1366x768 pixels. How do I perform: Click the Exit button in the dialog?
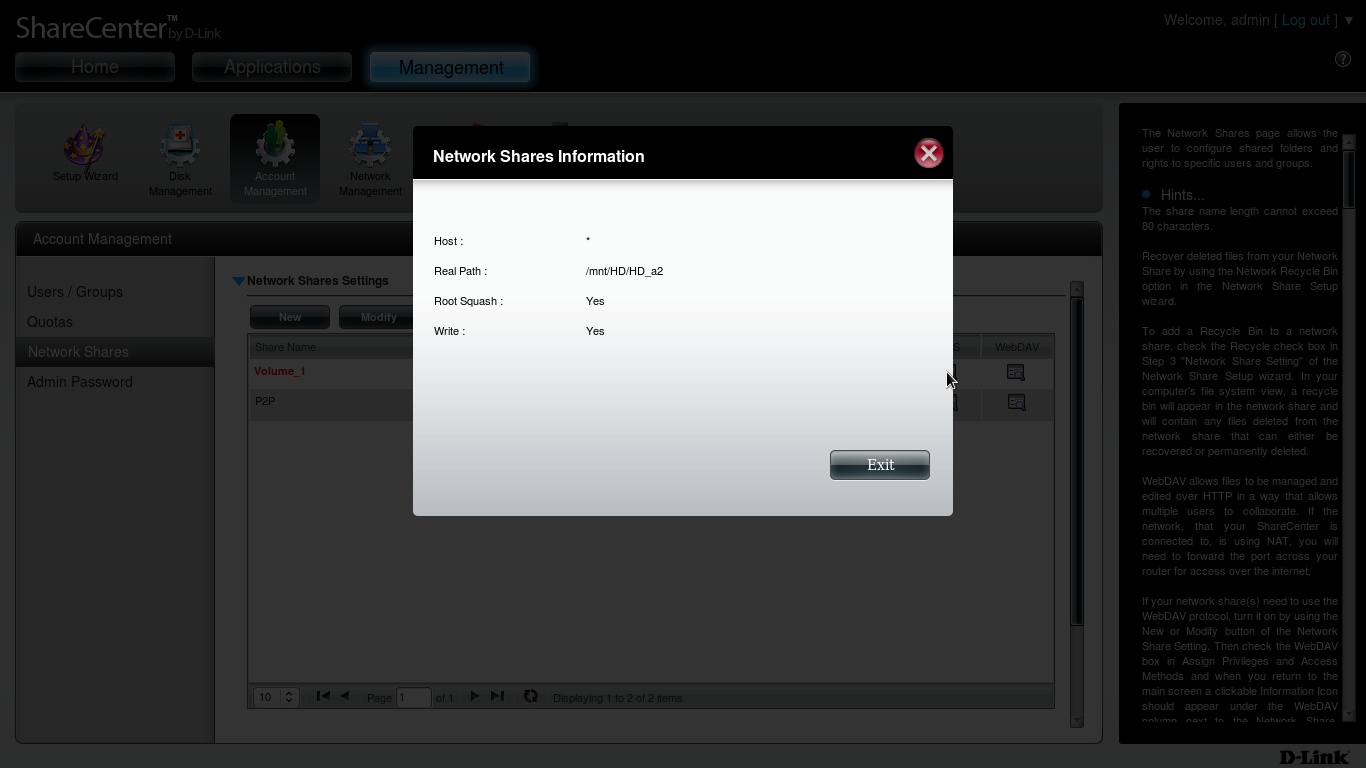pos(880,465)
